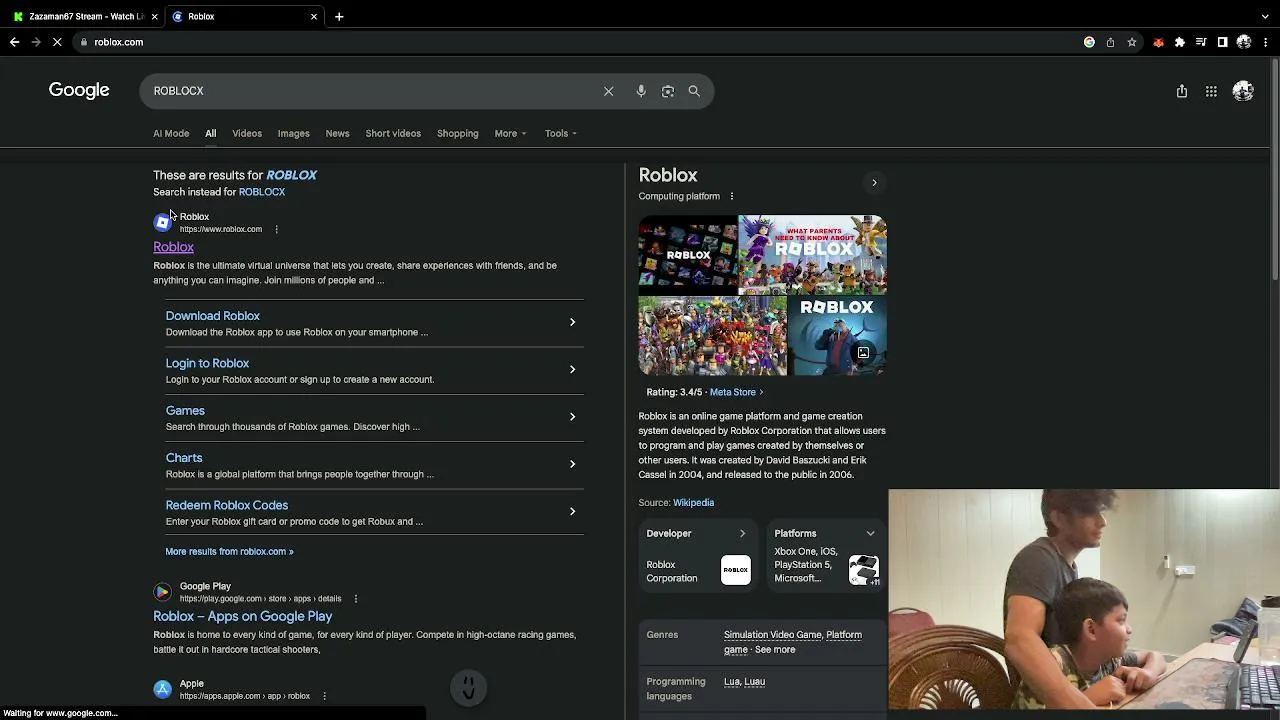Screen dimensions: 1280x720
Task: Search instead for ROBLOCX
Action: (x=262, y=192)
